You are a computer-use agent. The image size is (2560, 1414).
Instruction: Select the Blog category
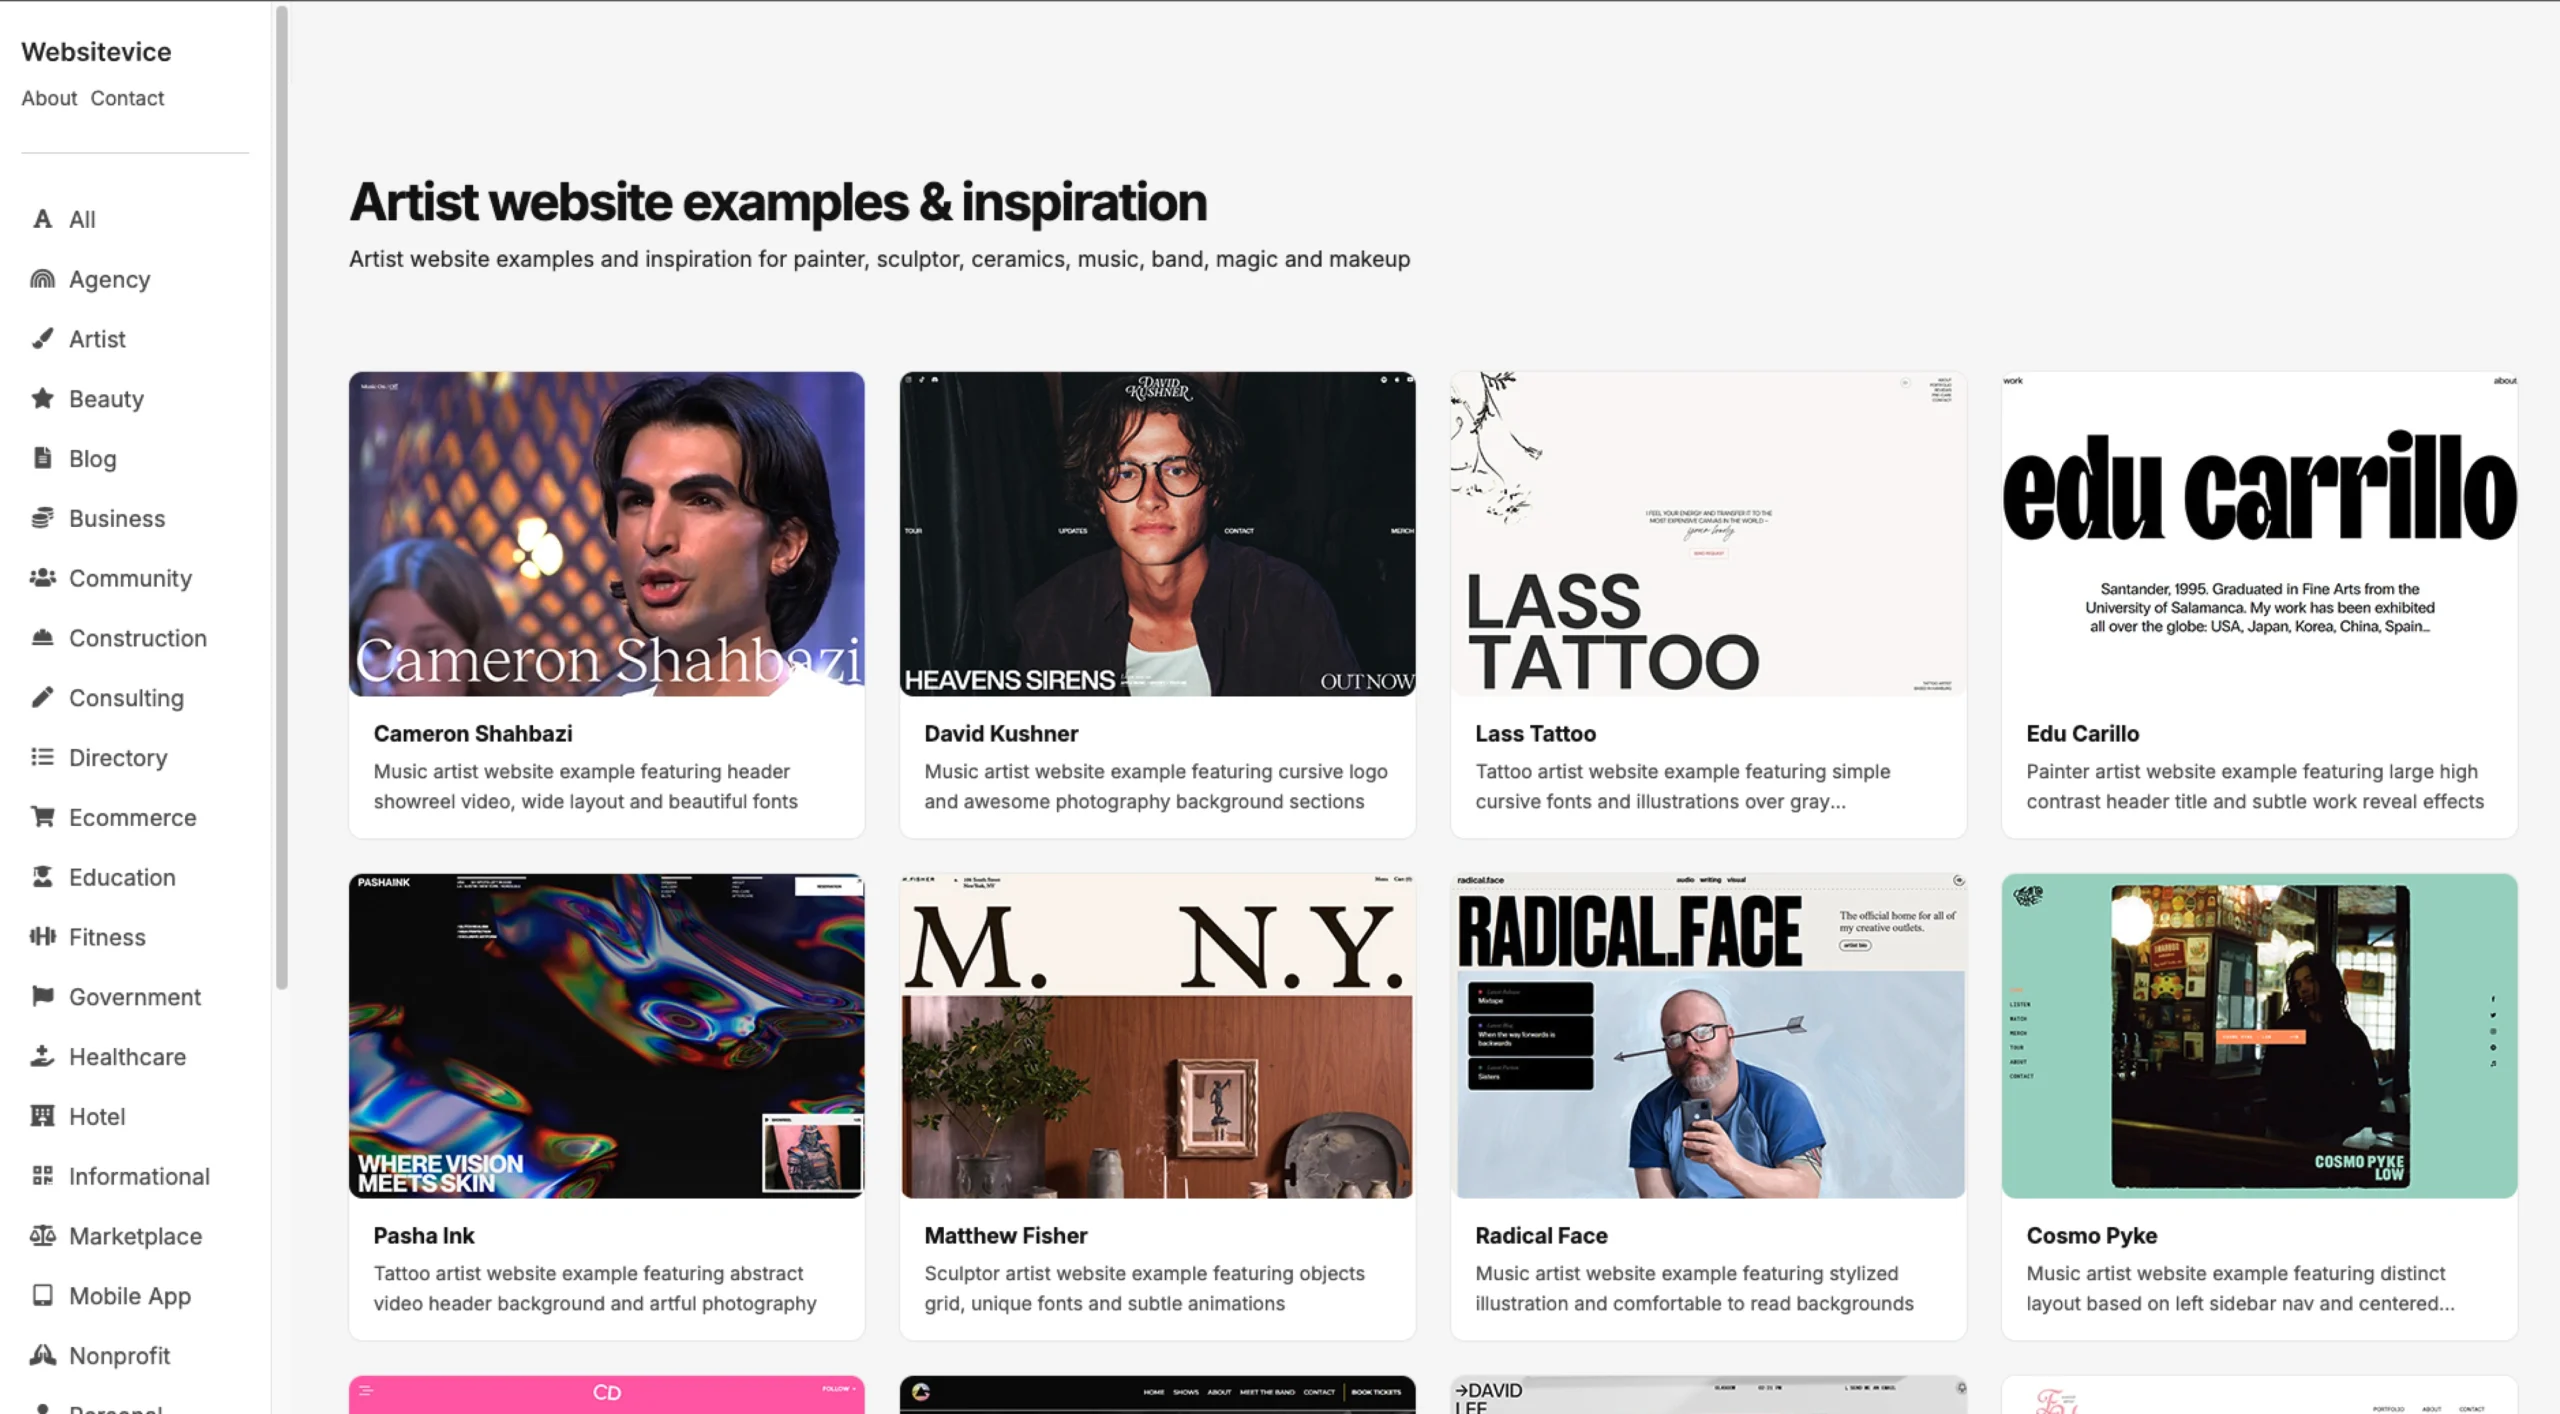point(92,459)
